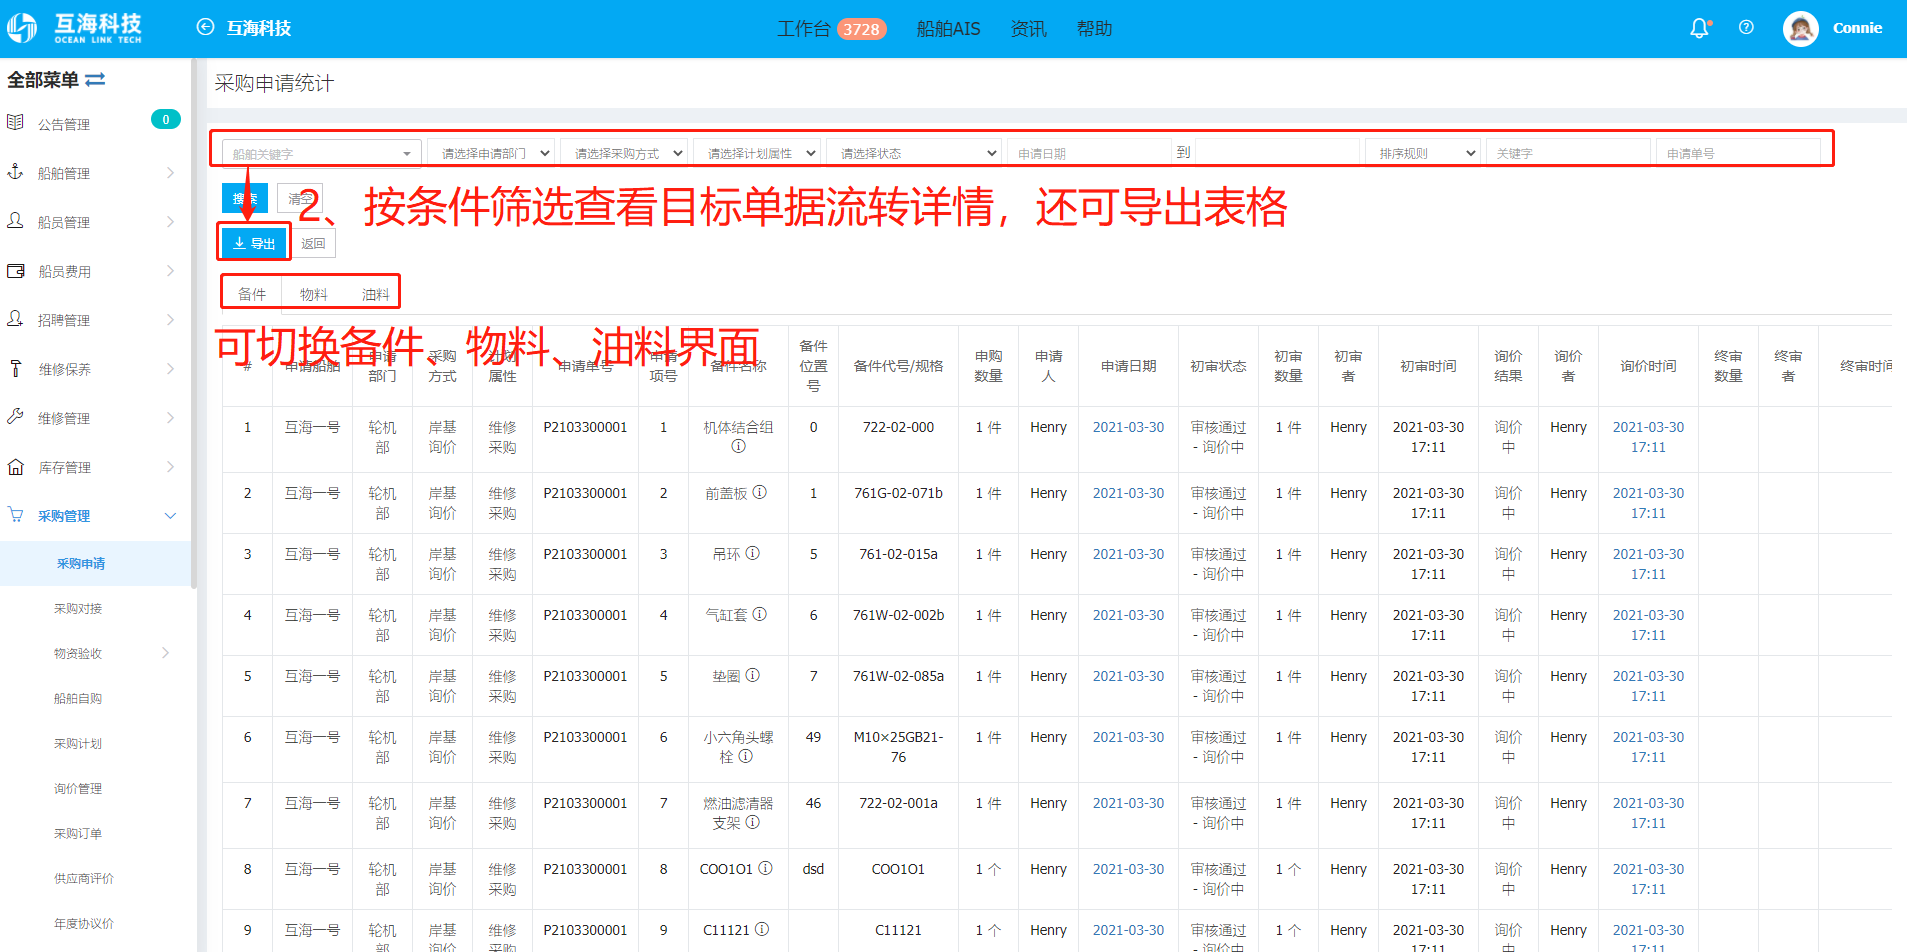
Task: Open the 请选择计划属性 dropdown
Action: tap(758, 153)
